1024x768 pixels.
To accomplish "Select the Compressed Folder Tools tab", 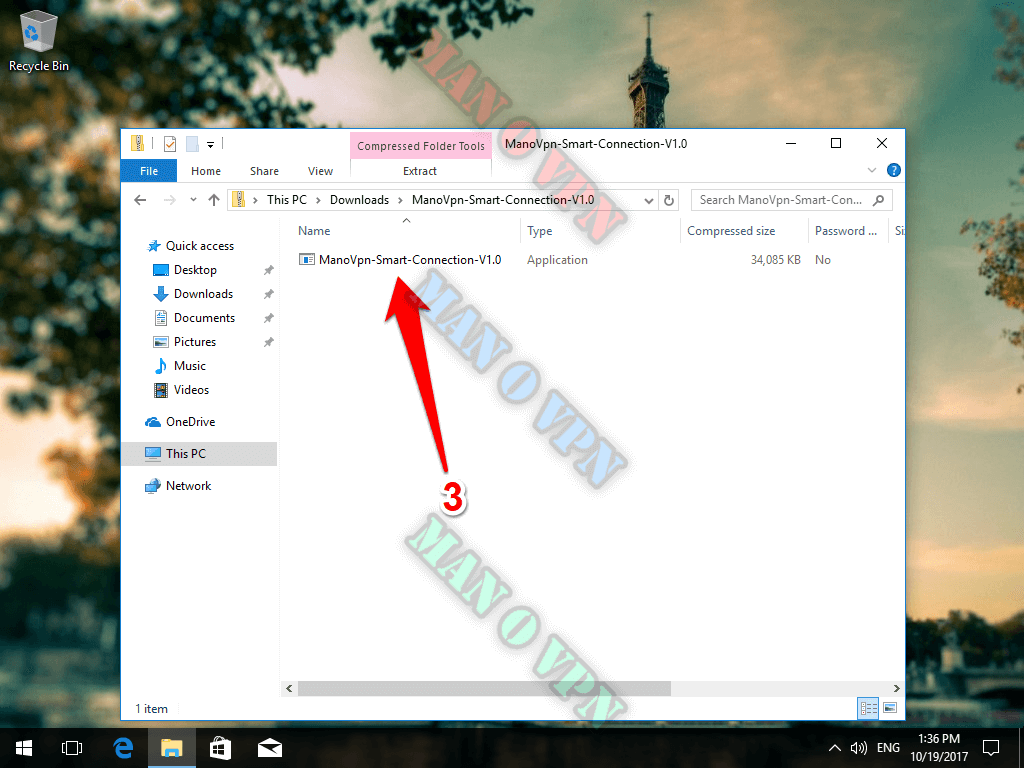I will coord(421,146).
